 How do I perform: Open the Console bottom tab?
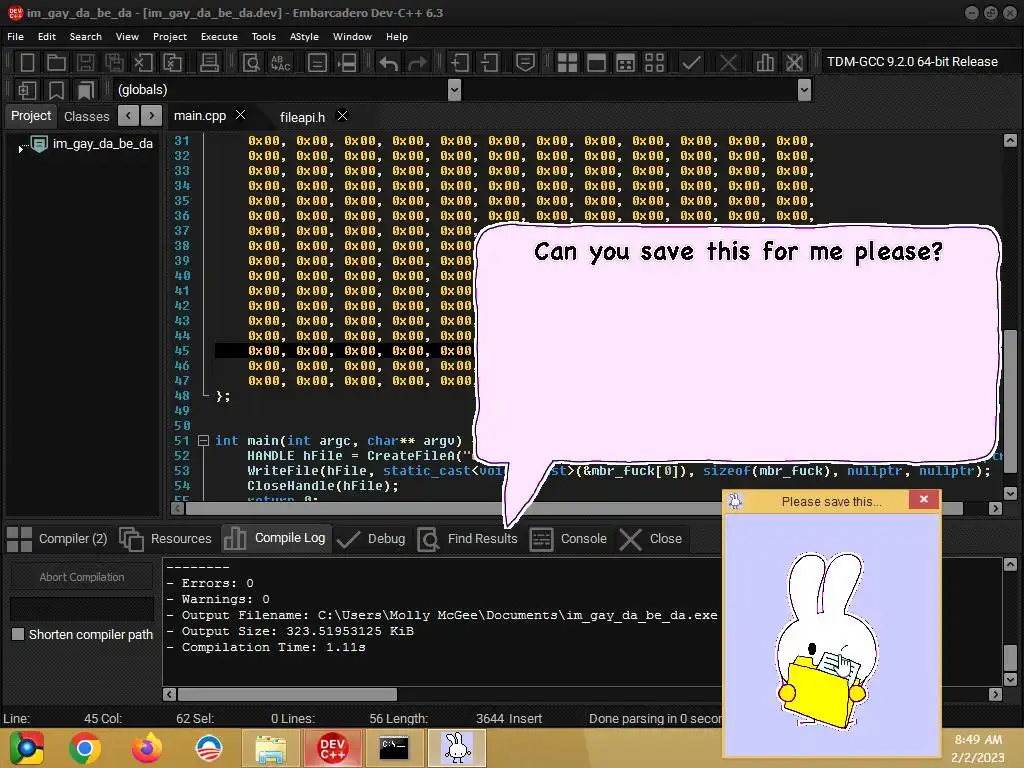(568, 539)
